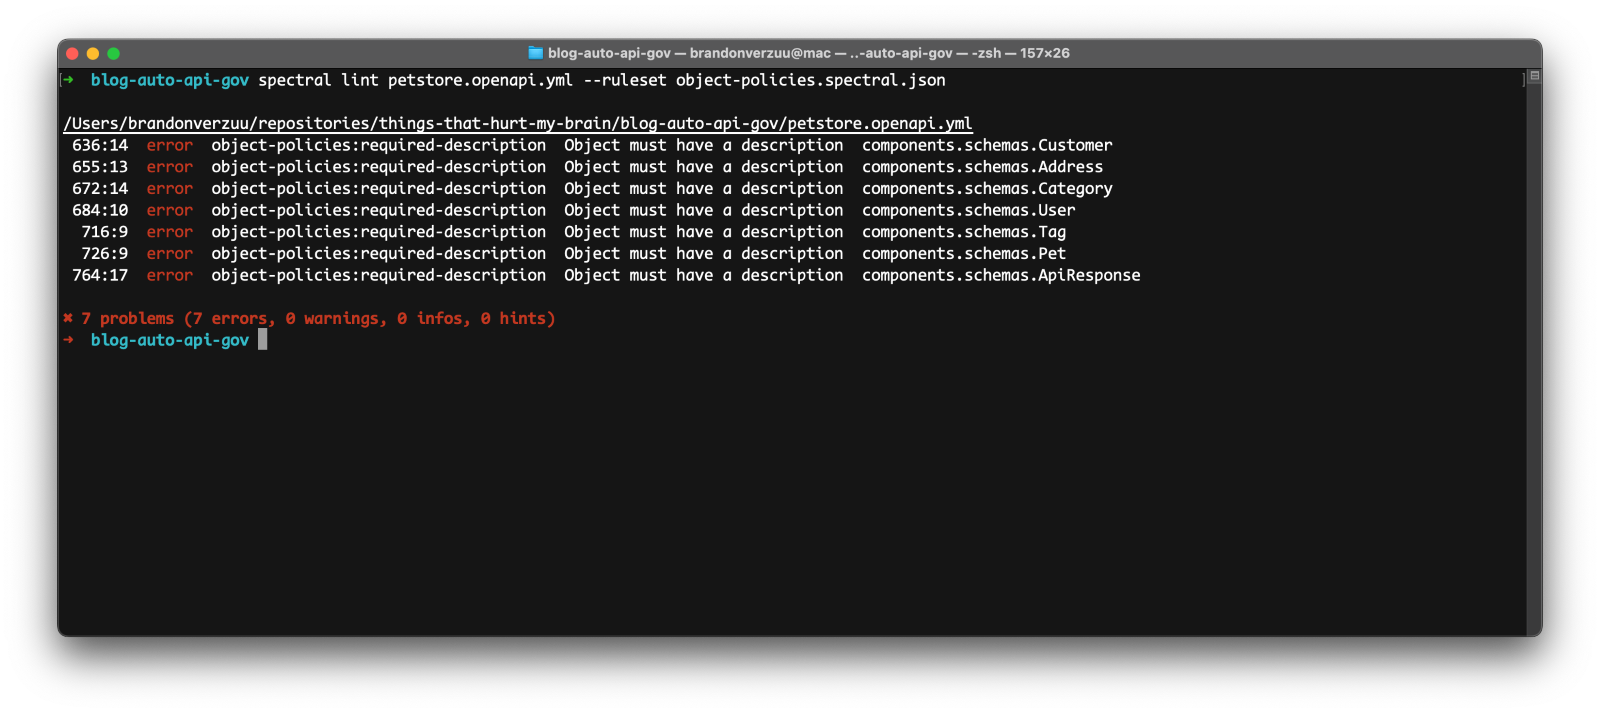
Task: Click components.schemas.ApiResponse text
Action: click(1001, 276)
